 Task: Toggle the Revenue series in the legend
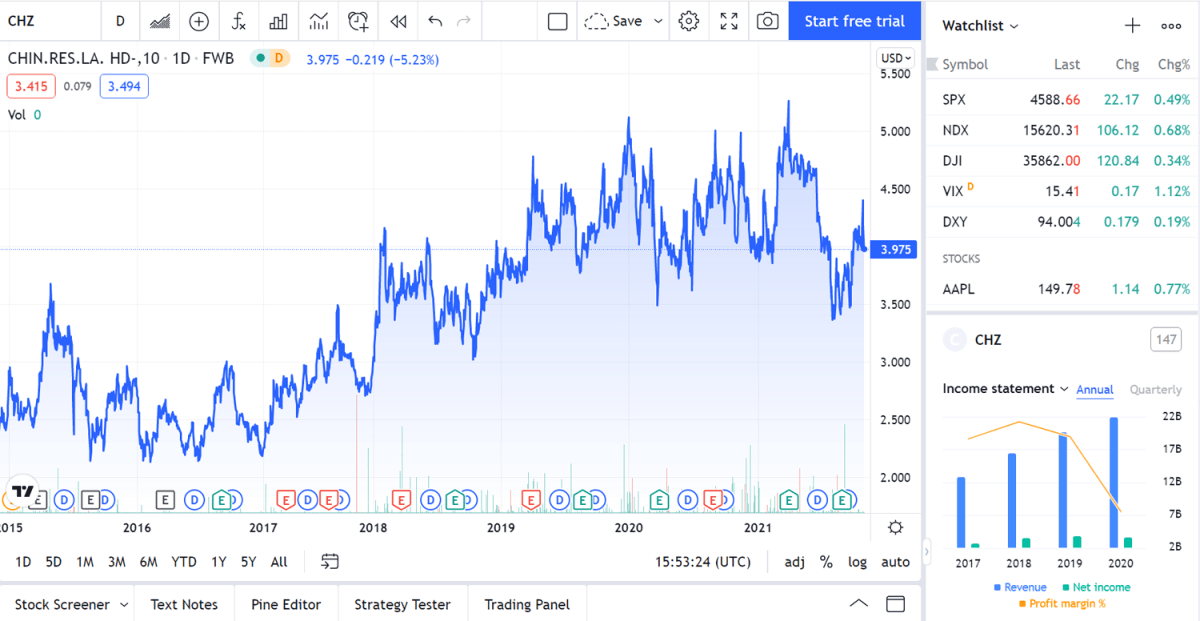[x=1020, y=587]
